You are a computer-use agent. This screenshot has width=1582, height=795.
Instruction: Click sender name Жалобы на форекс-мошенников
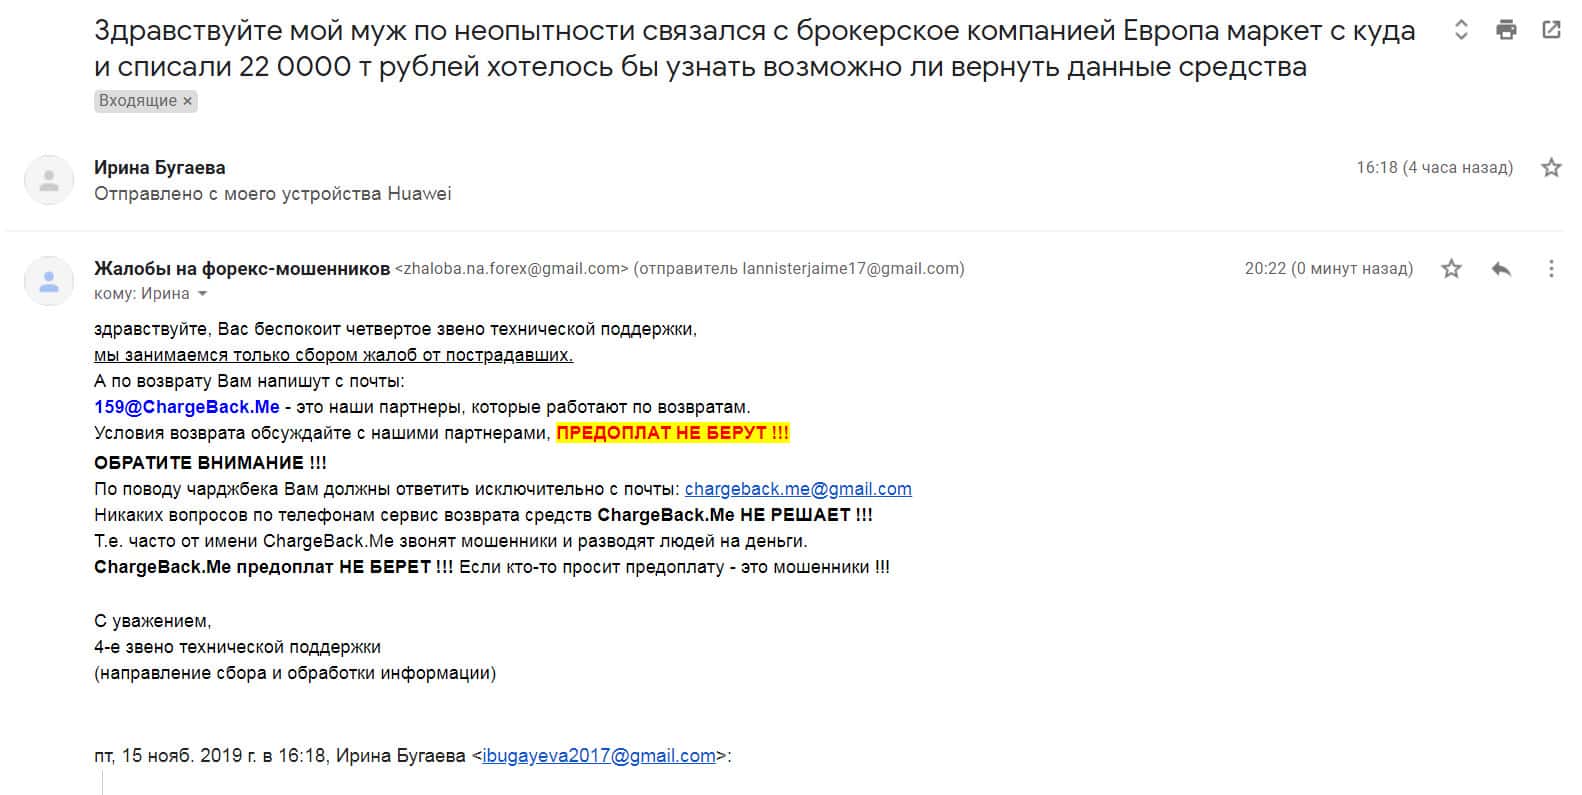[x=242, y=268]
